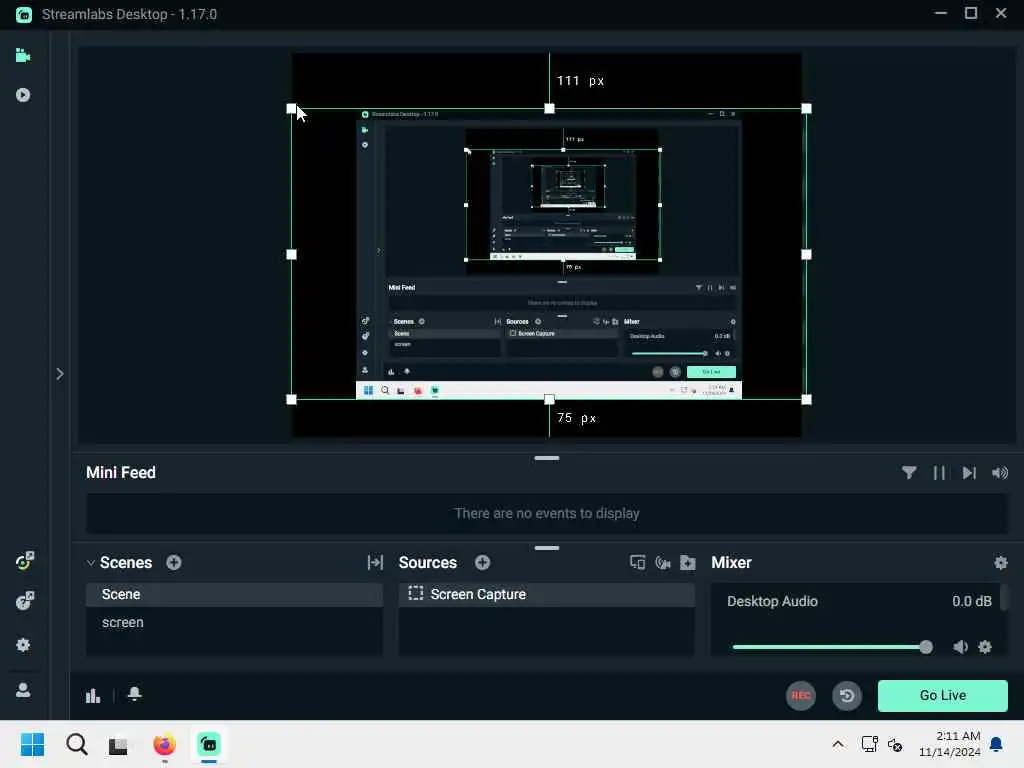Add a new source

[483, 562]
